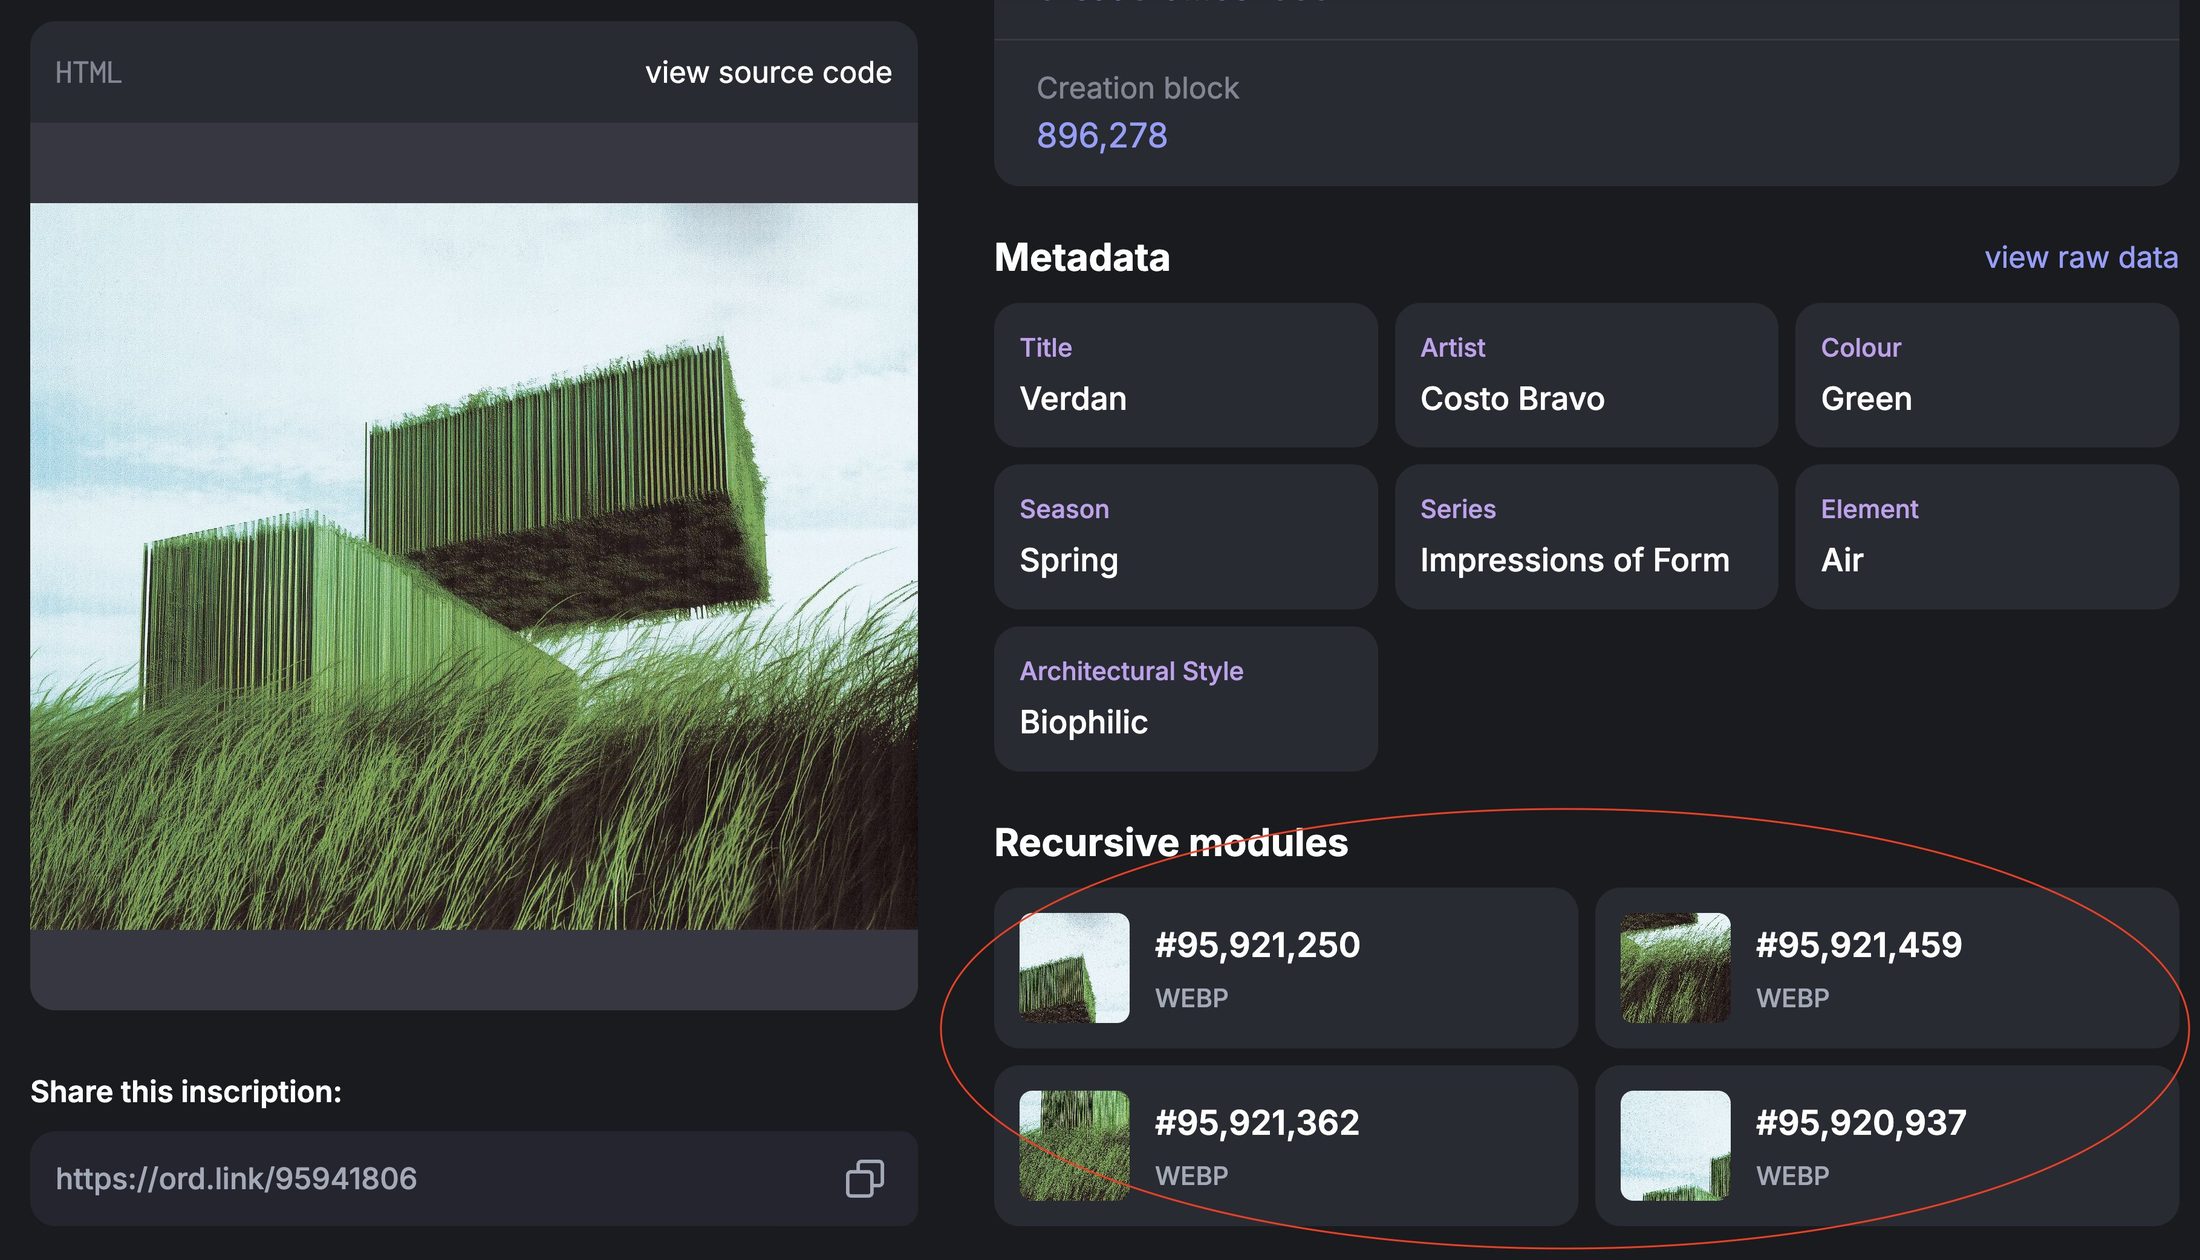Click the HTML content type label
Screen dimensions: 2200x1260
click(x=88, y=73)
